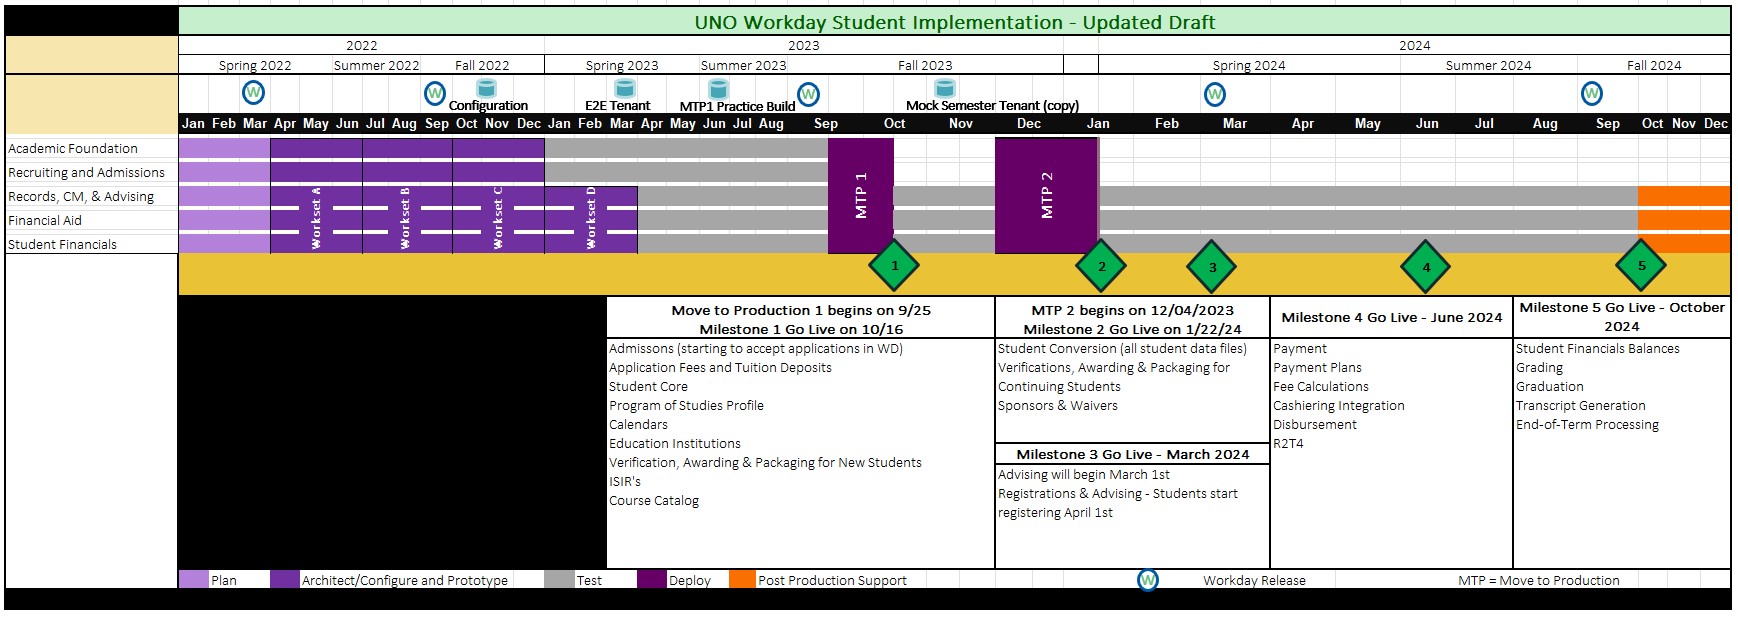Image resolution: width=1738 pixels, height=618 pixels.
Task: Click the Spring 2023 term header
Action: (x=622, y=65)
